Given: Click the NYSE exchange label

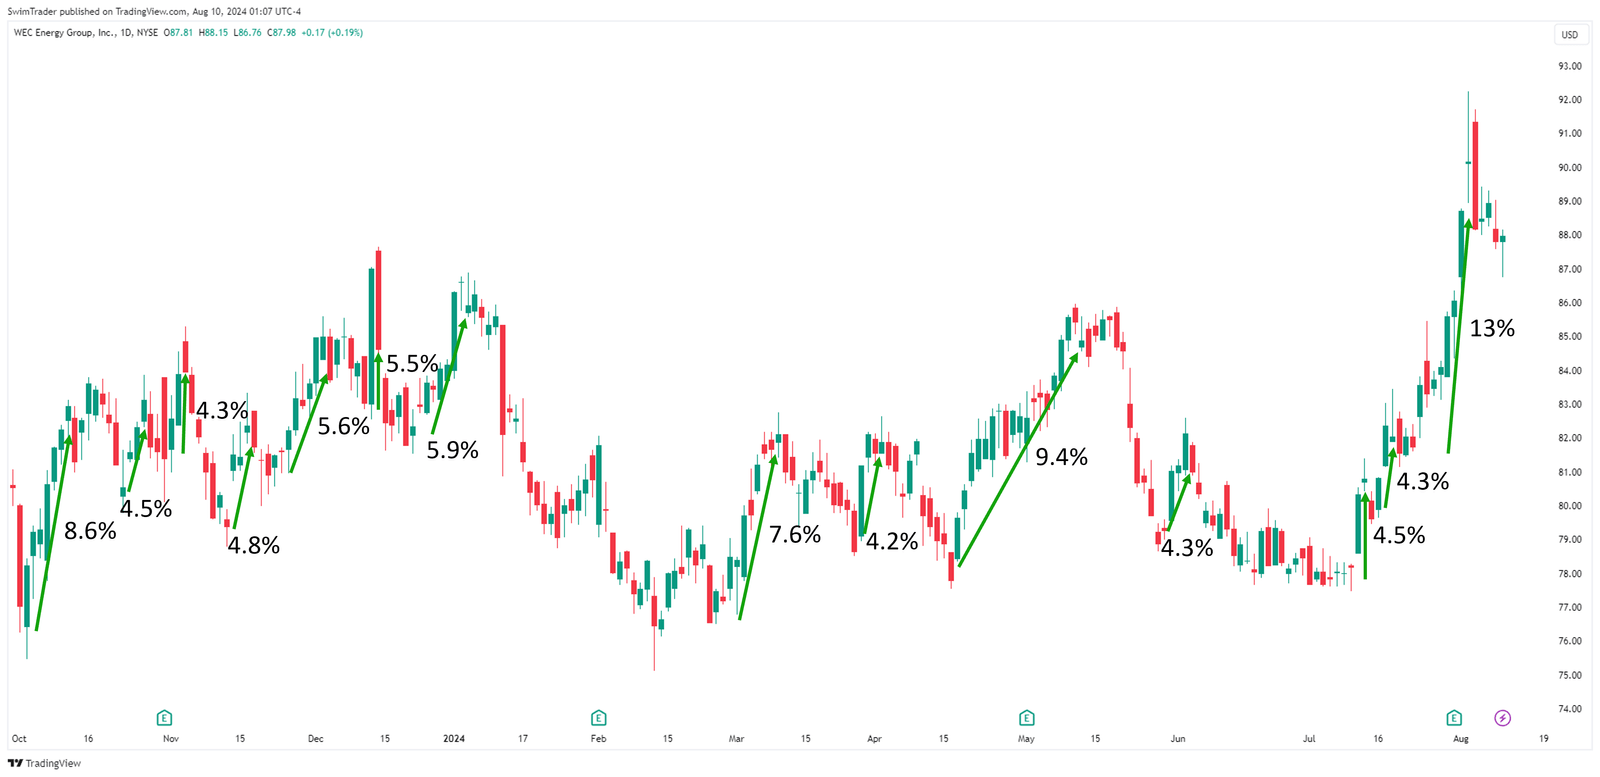Looking at the screenshot, I should 147,33.
